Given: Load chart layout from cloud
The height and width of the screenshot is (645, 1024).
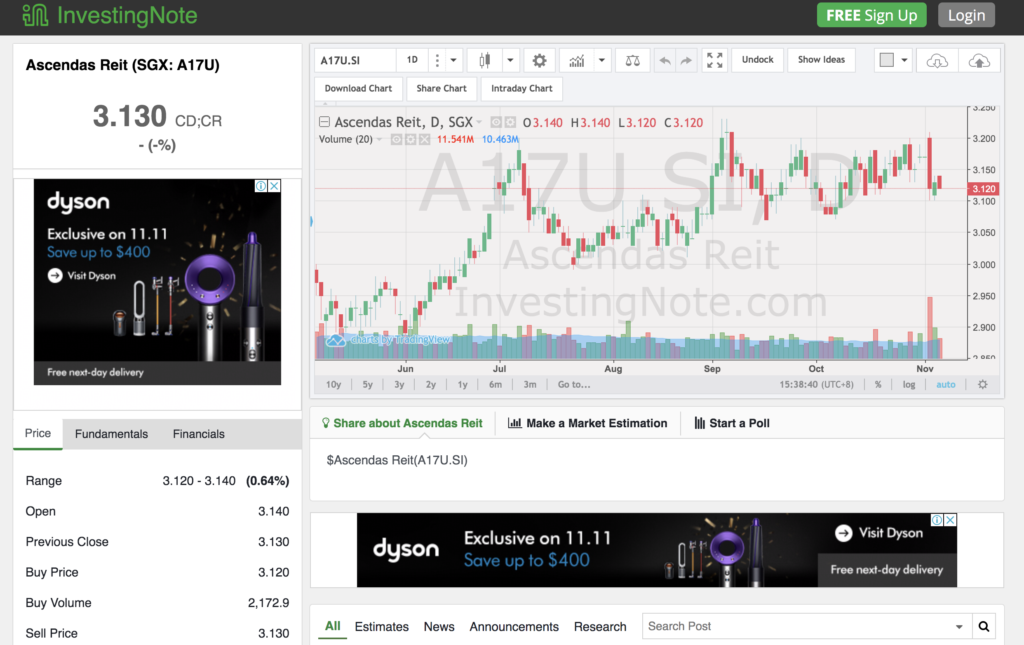Looking at the screenshot, I should tap(937, 61).
